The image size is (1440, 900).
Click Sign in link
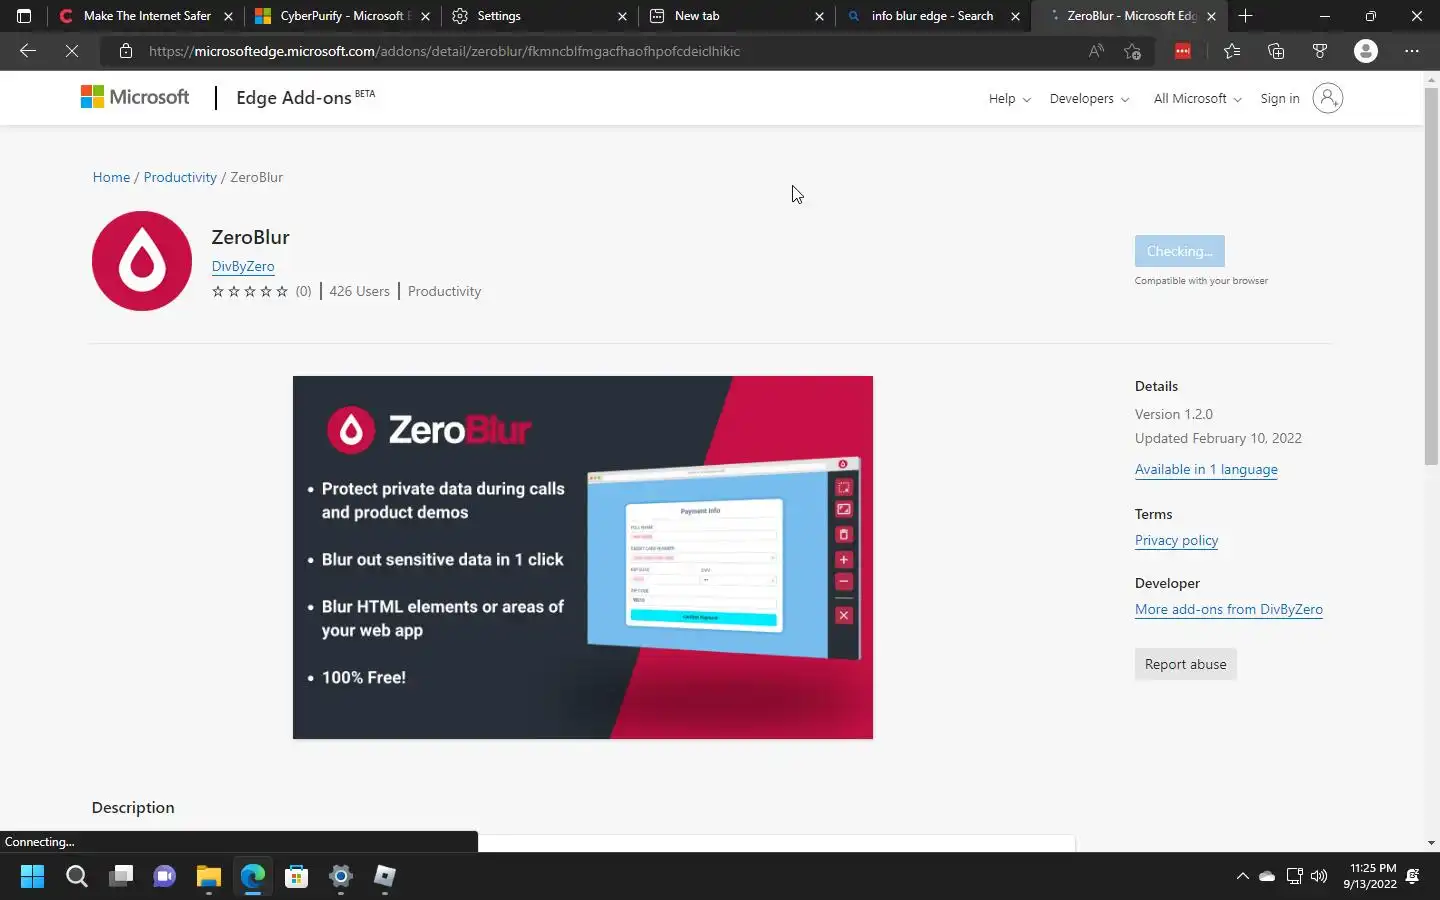1280,98
